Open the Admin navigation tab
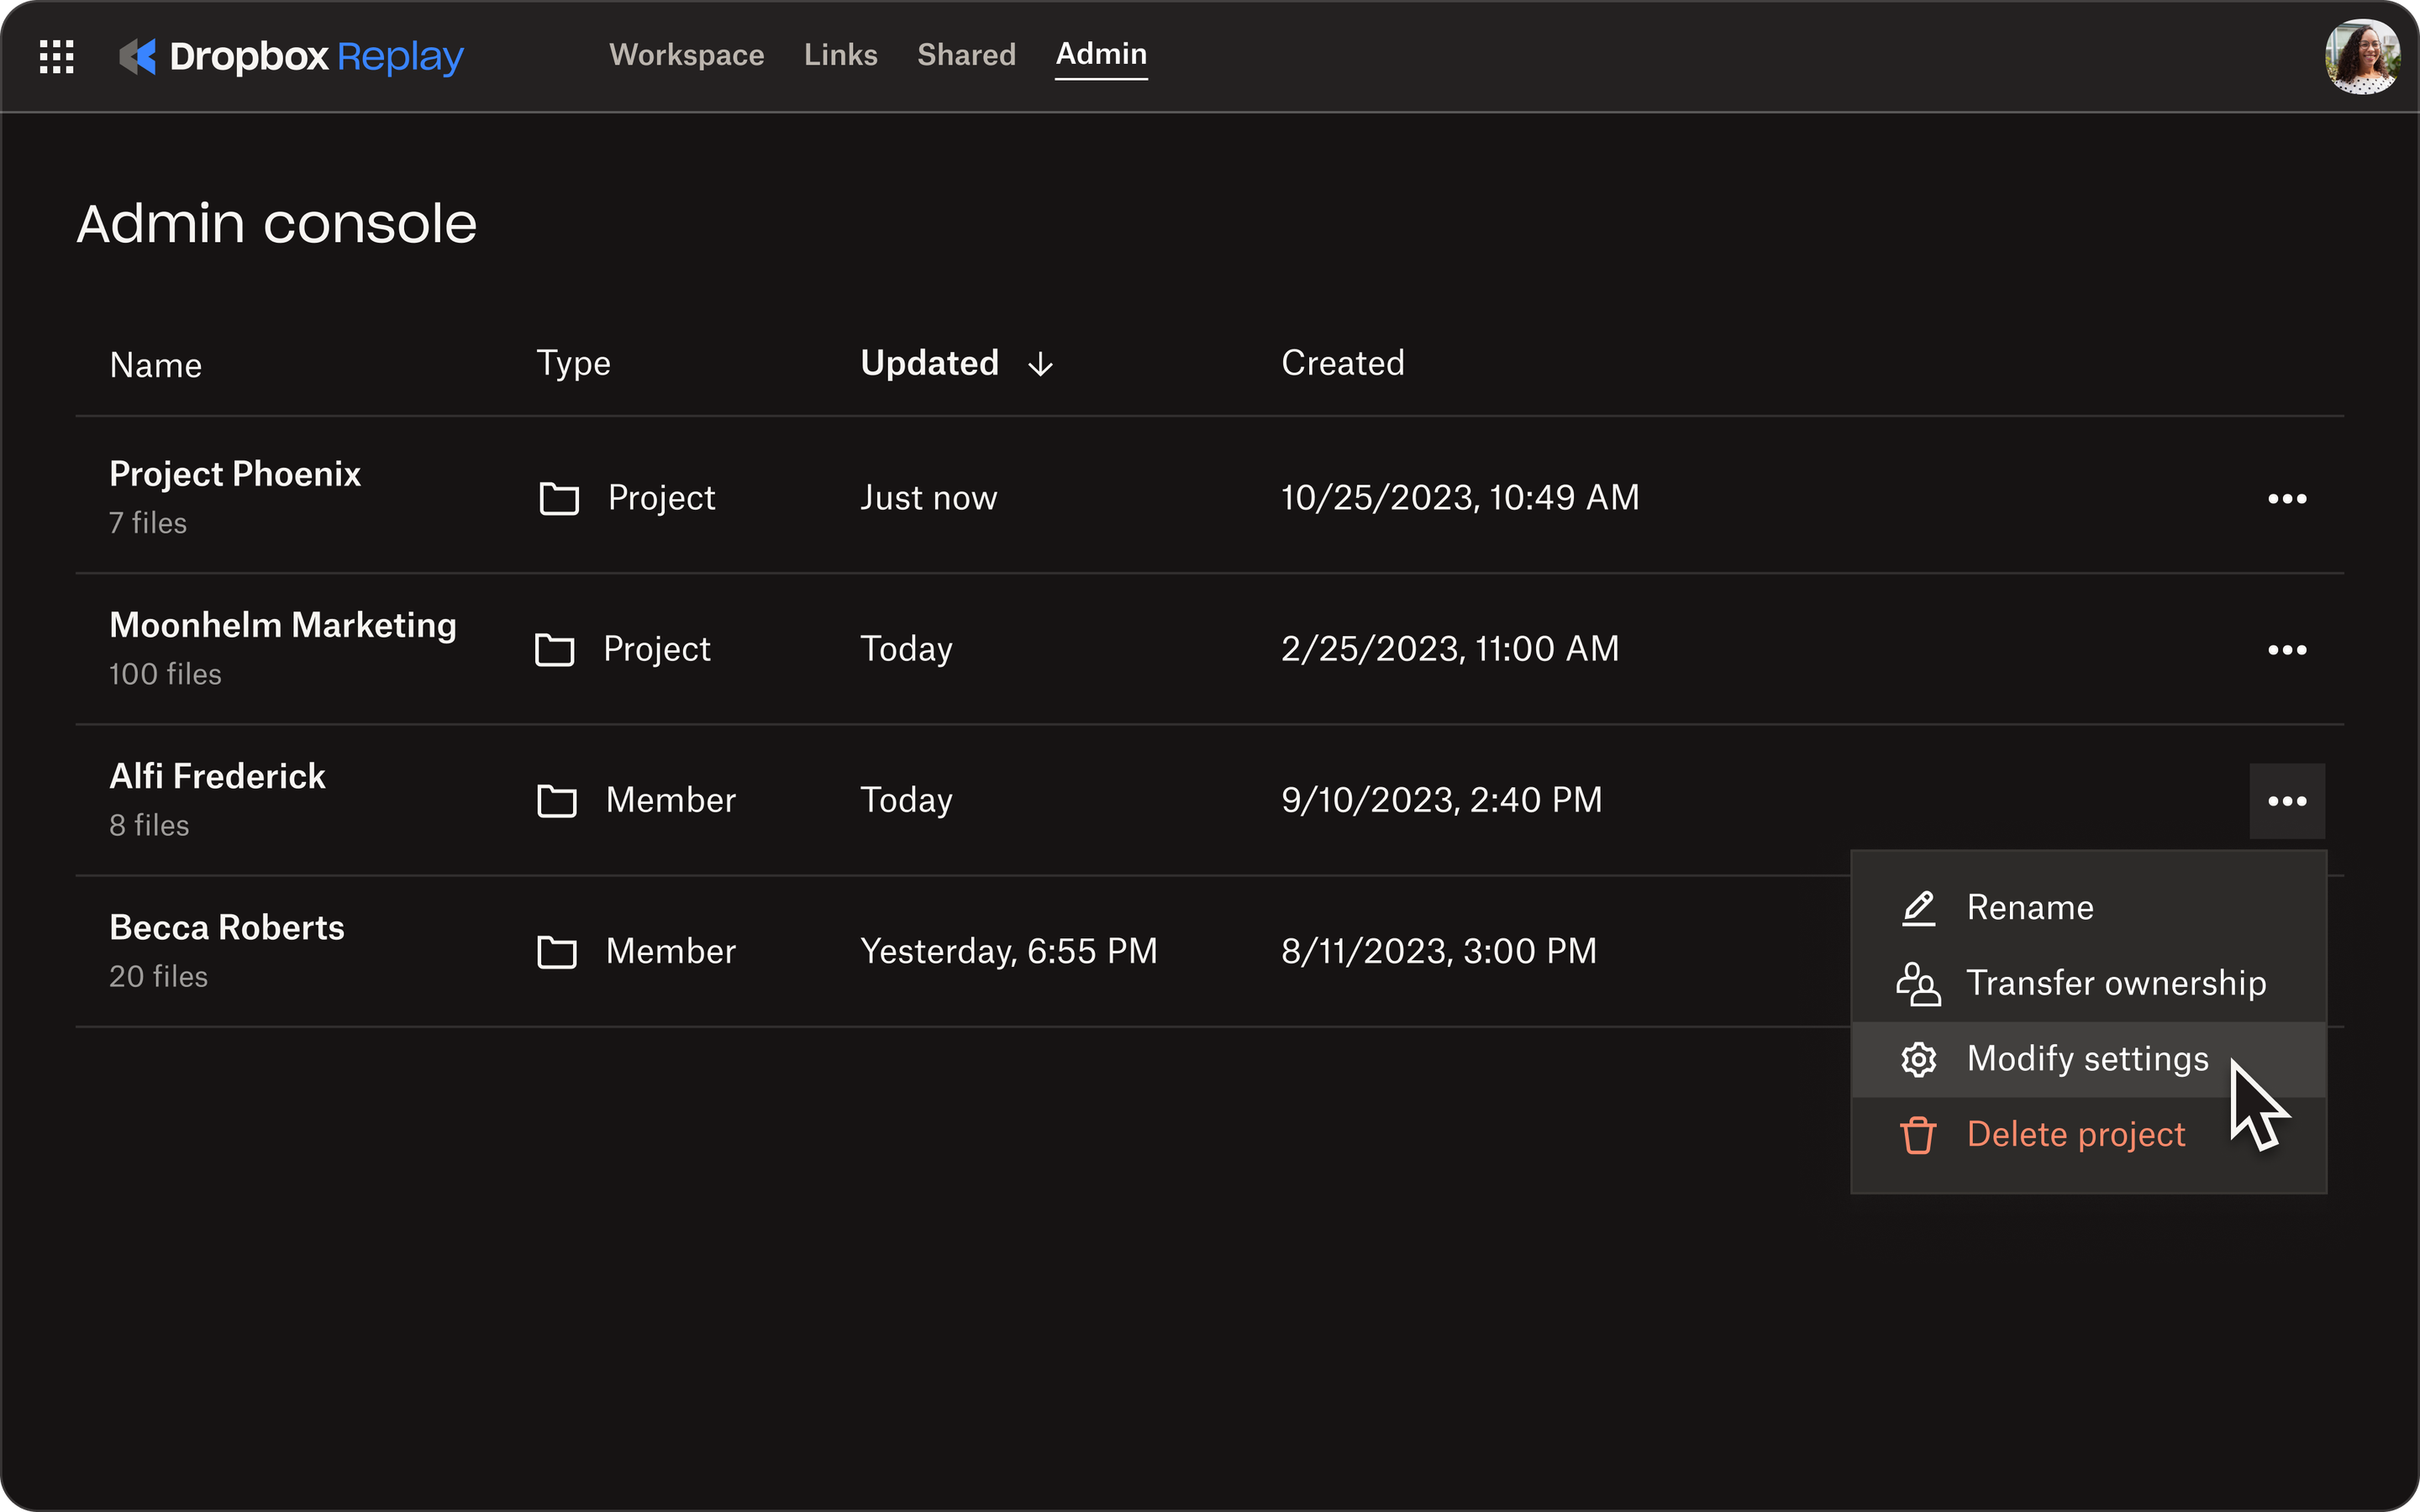This screenshot has height=1512, width=2420. coord(1101,55)
